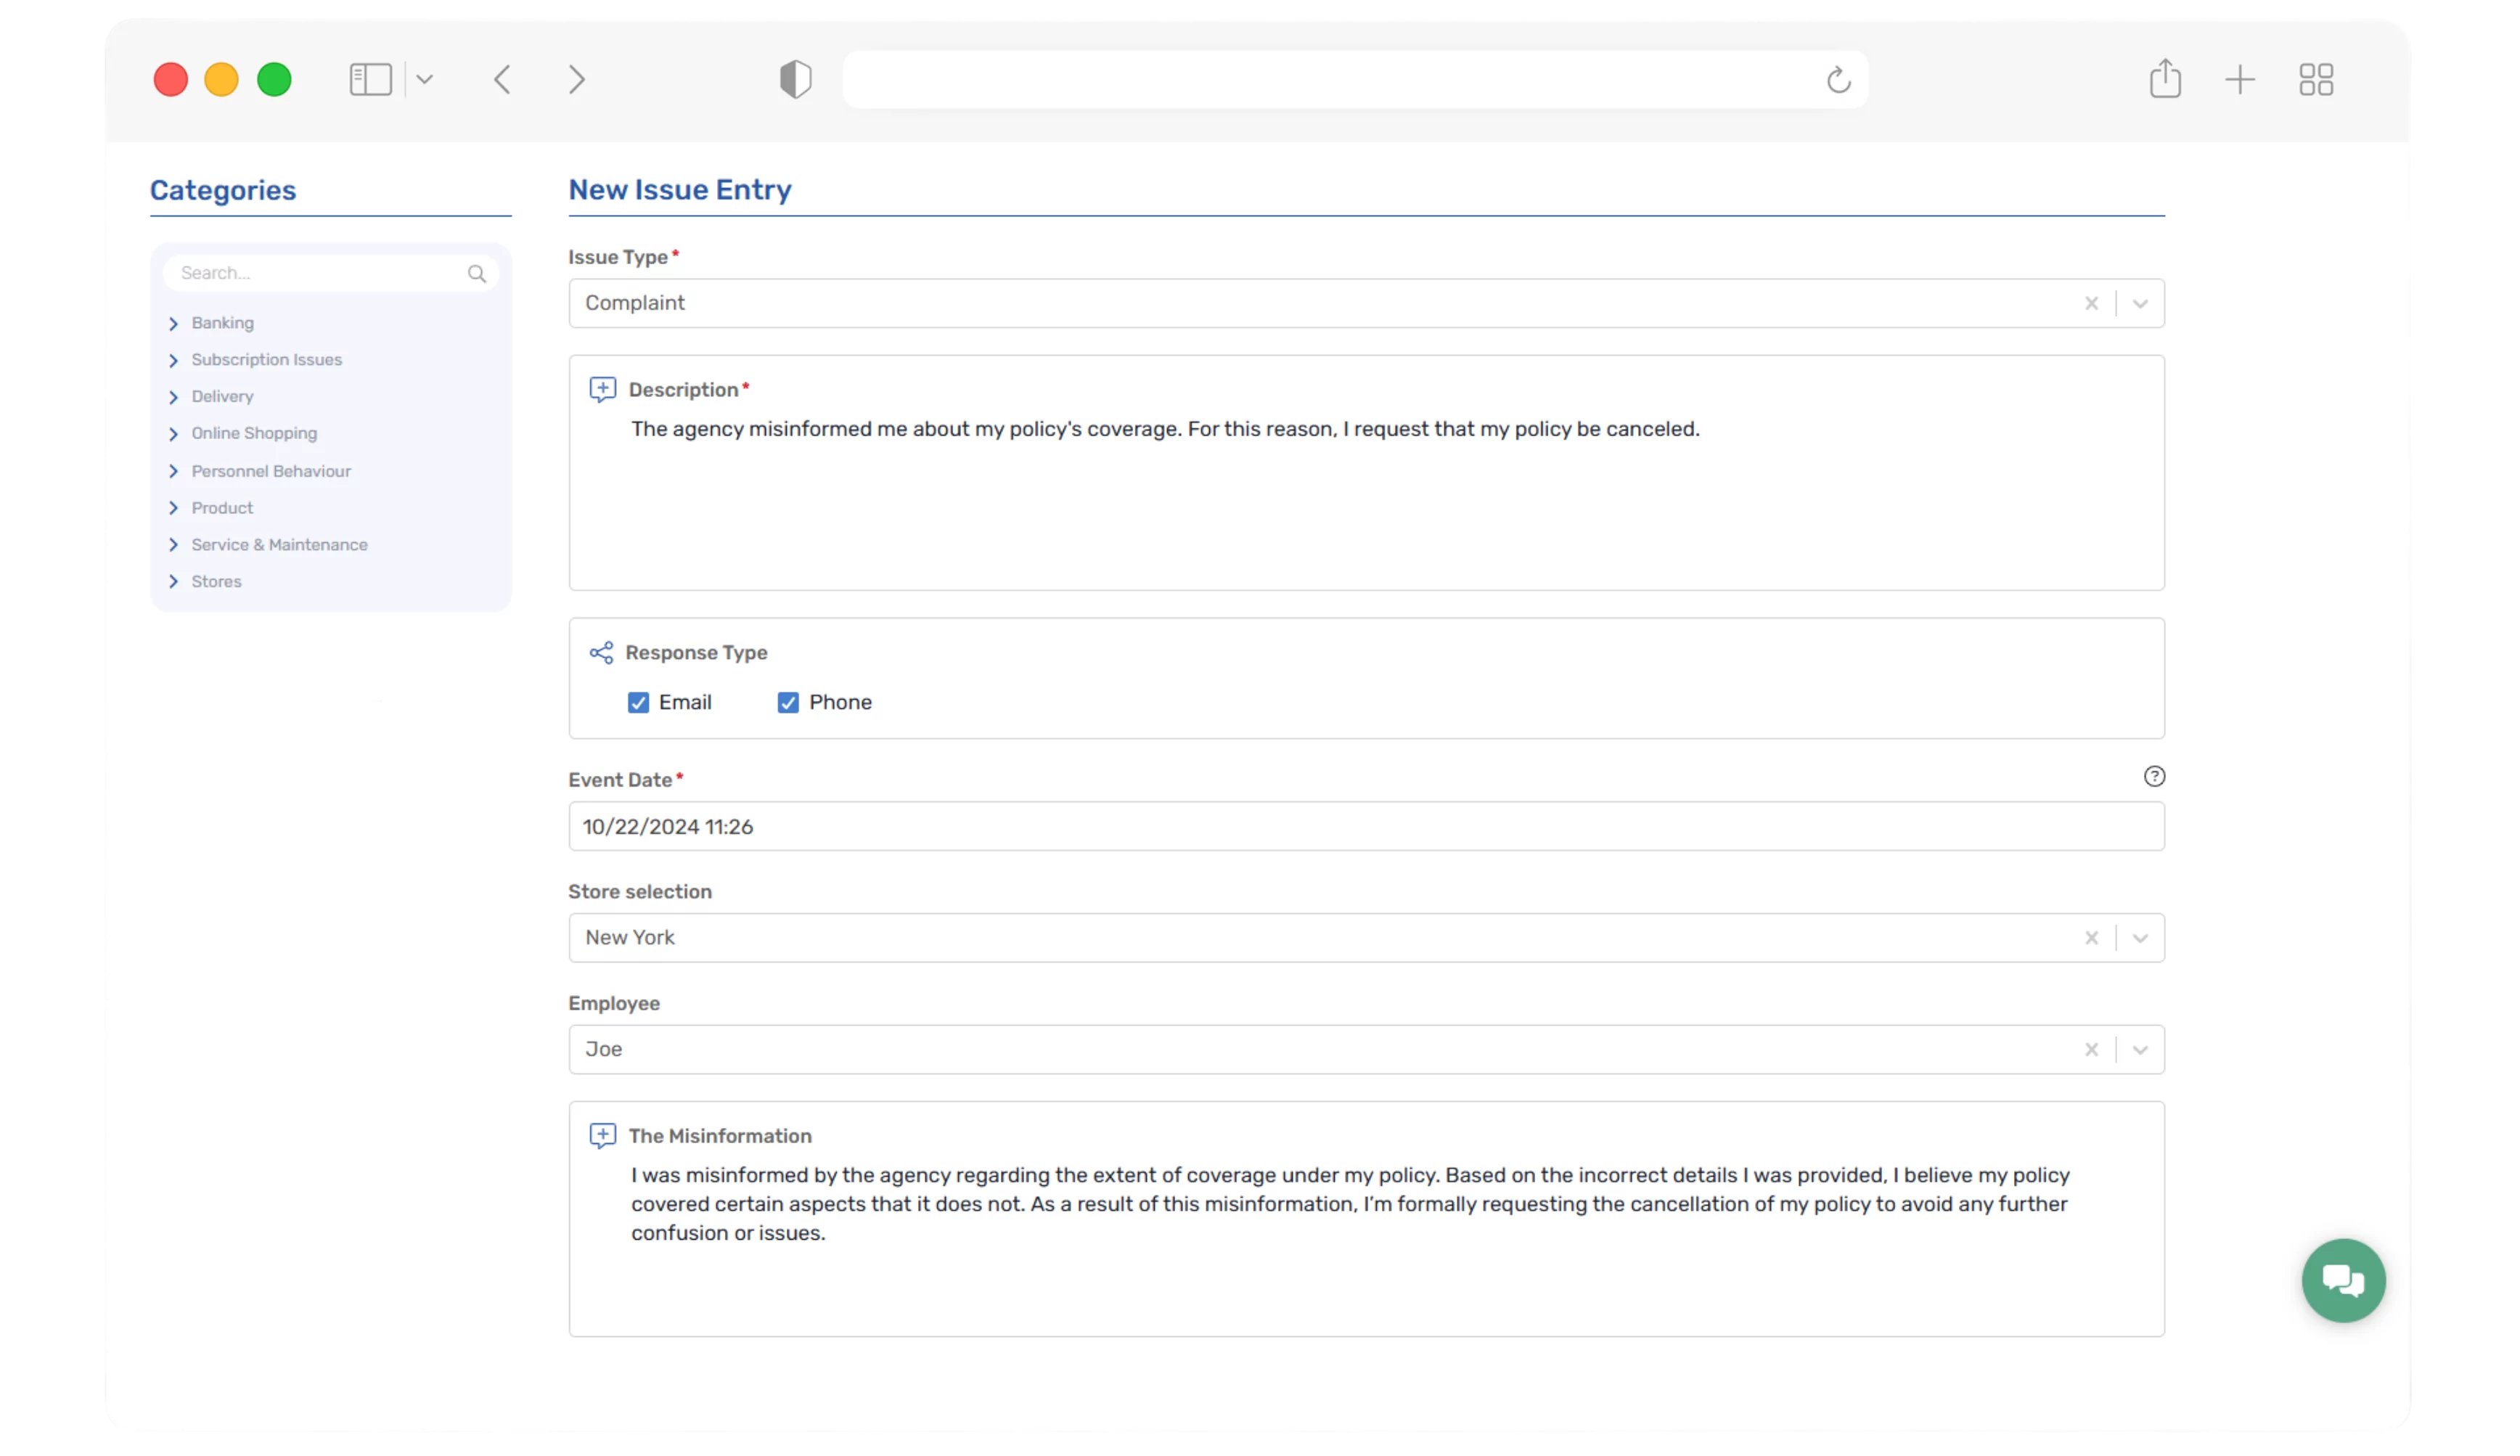Select the Subscription Issues label
Image resolution: width=2520 pixels, height=1456 pixels.
click(266, 360)
